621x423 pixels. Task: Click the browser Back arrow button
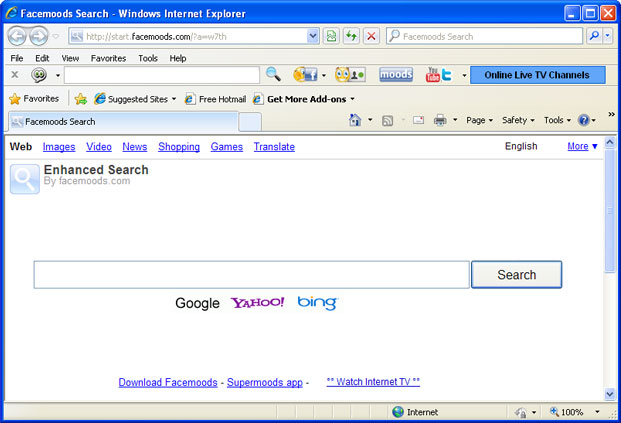point(17,36)
